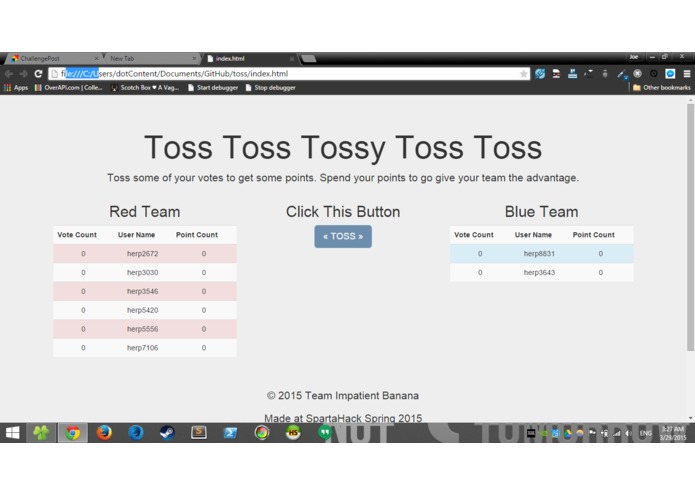Go forward using the browser forward arrow
The width and height of the screenshot is (695, 494).
tap(24, 74)
